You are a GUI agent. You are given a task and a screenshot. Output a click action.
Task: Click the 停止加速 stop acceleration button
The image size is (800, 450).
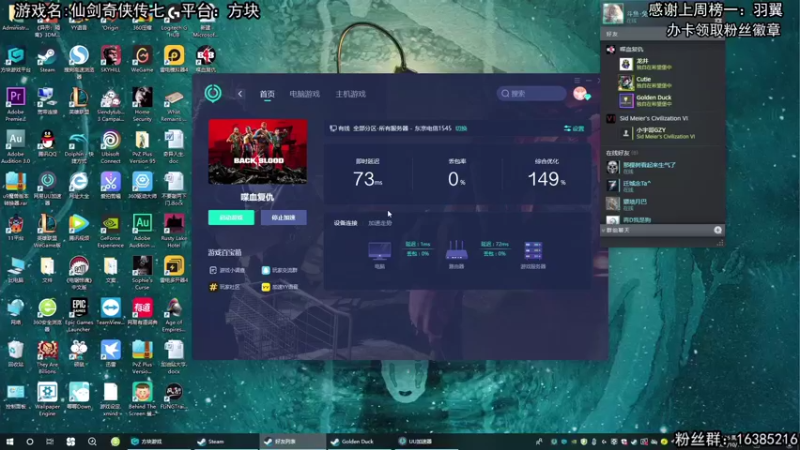coord(284,217)
